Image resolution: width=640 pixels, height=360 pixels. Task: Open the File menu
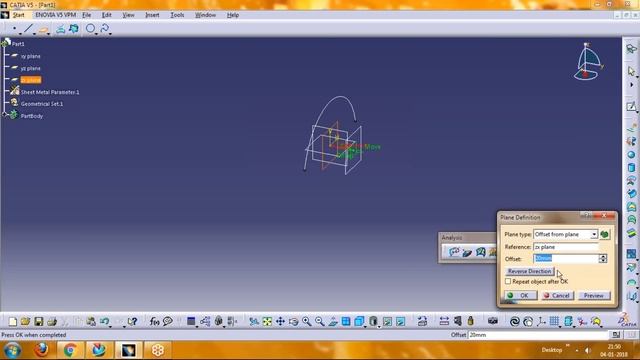87,15
